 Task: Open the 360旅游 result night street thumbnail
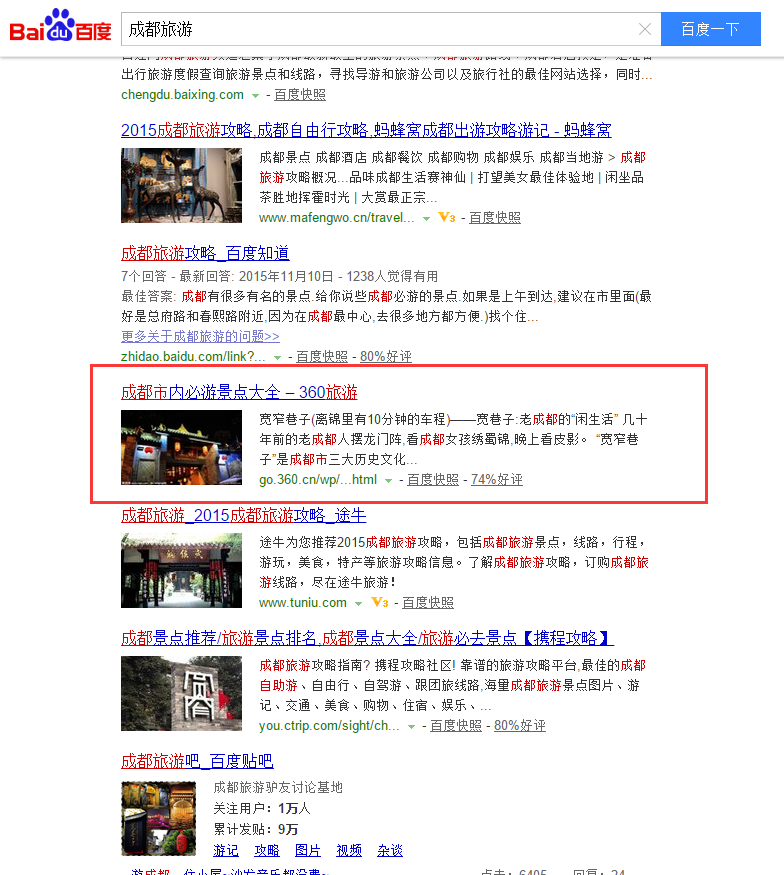point(181,447)
